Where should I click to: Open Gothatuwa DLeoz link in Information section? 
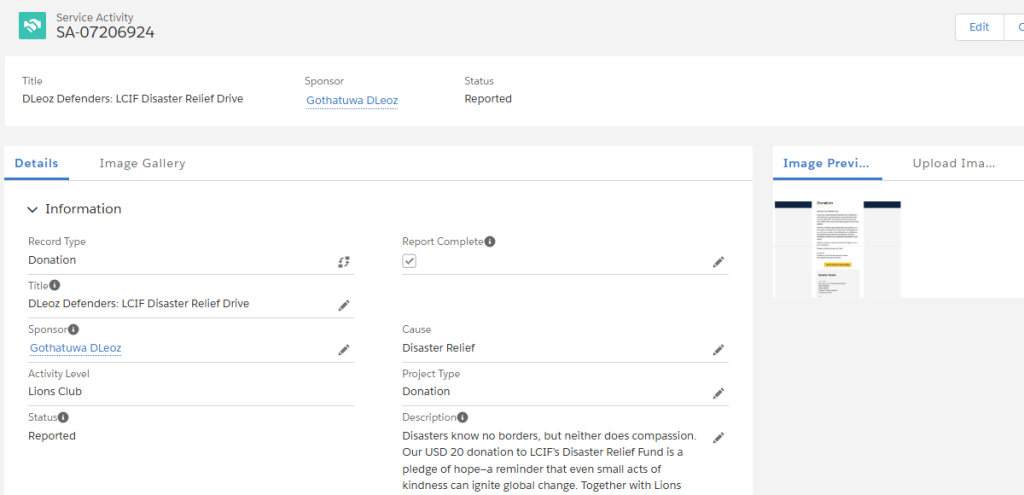click(x=76, y=348)
